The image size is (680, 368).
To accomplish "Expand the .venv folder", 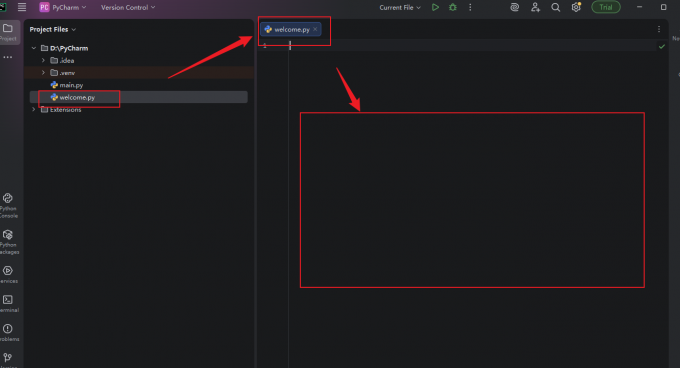I will pos(43,72).
